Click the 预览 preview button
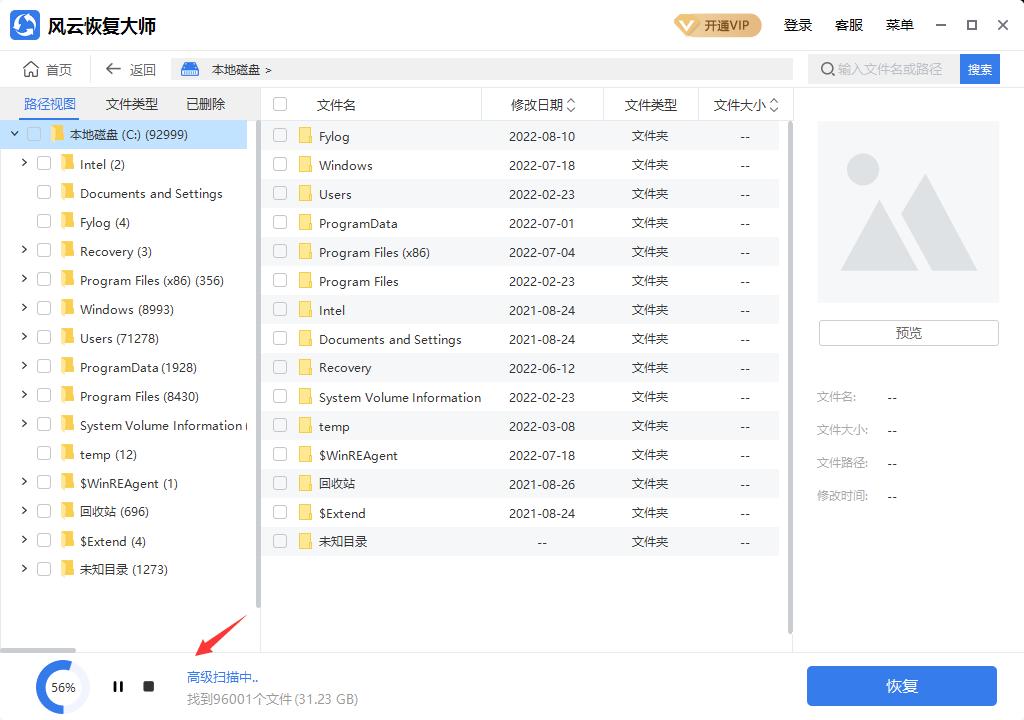The image size is (1024, 720). point(907,333)
